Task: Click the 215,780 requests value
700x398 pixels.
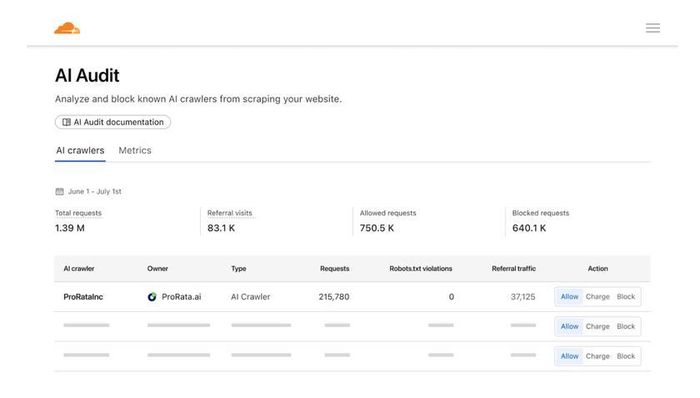Action: pos(334,297)
